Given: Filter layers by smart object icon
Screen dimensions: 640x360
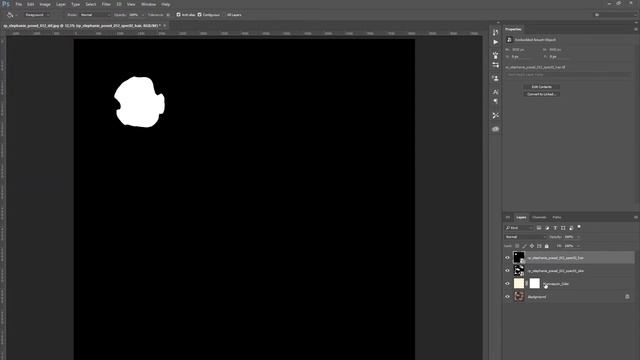Looking at the screenshot, I should pyautogui.click(x=571, y=228).
